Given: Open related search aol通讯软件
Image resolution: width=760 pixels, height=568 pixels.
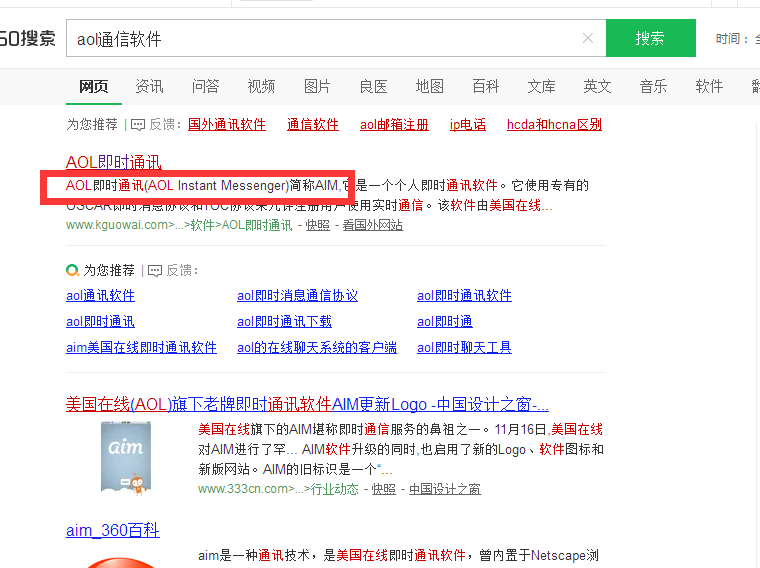Looking at the screenshot, I should point(100,296).
